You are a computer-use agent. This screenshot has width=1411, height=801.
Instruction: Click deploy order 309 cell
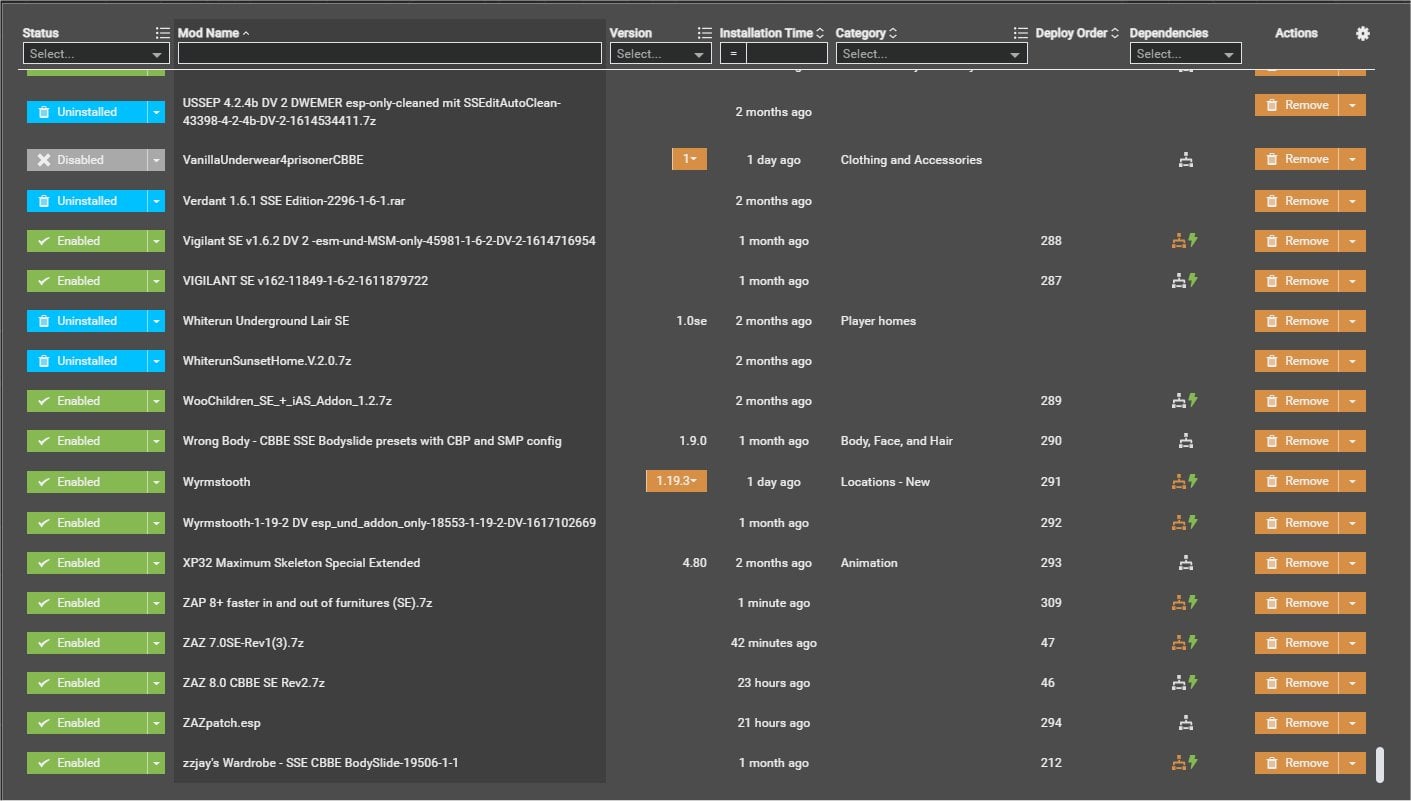point(1051,603)
